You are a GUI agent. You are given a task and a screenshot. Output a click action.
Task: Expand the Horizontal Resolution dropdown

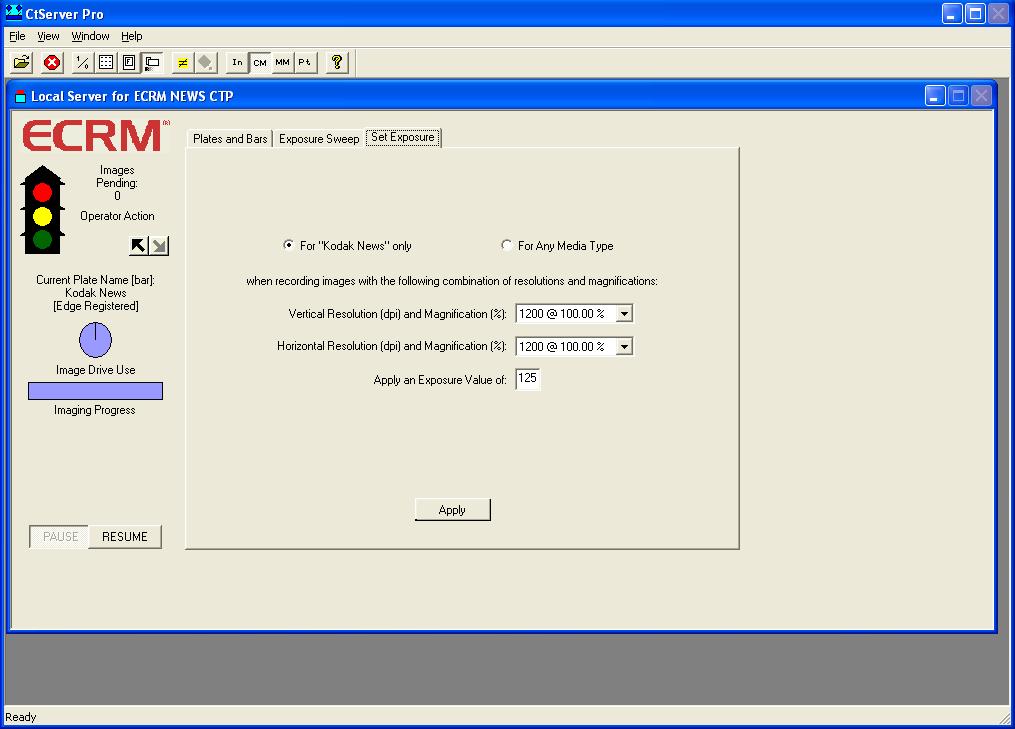pos(624,347)
